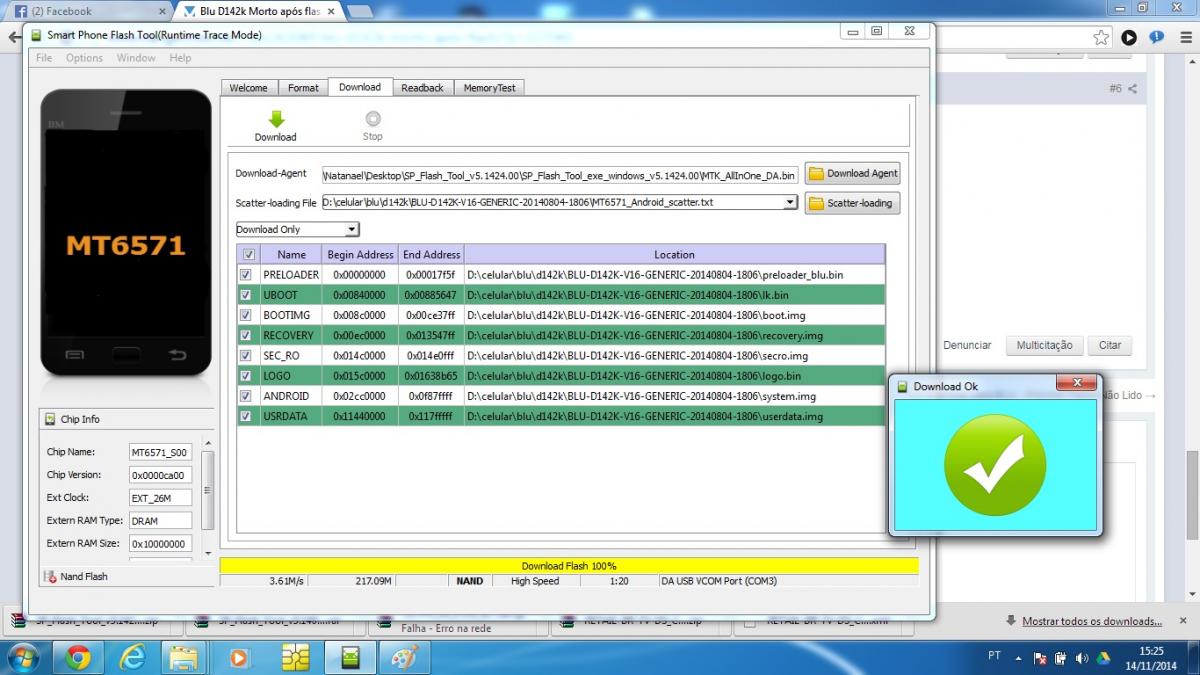
Task: Click the Download Agent button
Action: pos(853,173)
